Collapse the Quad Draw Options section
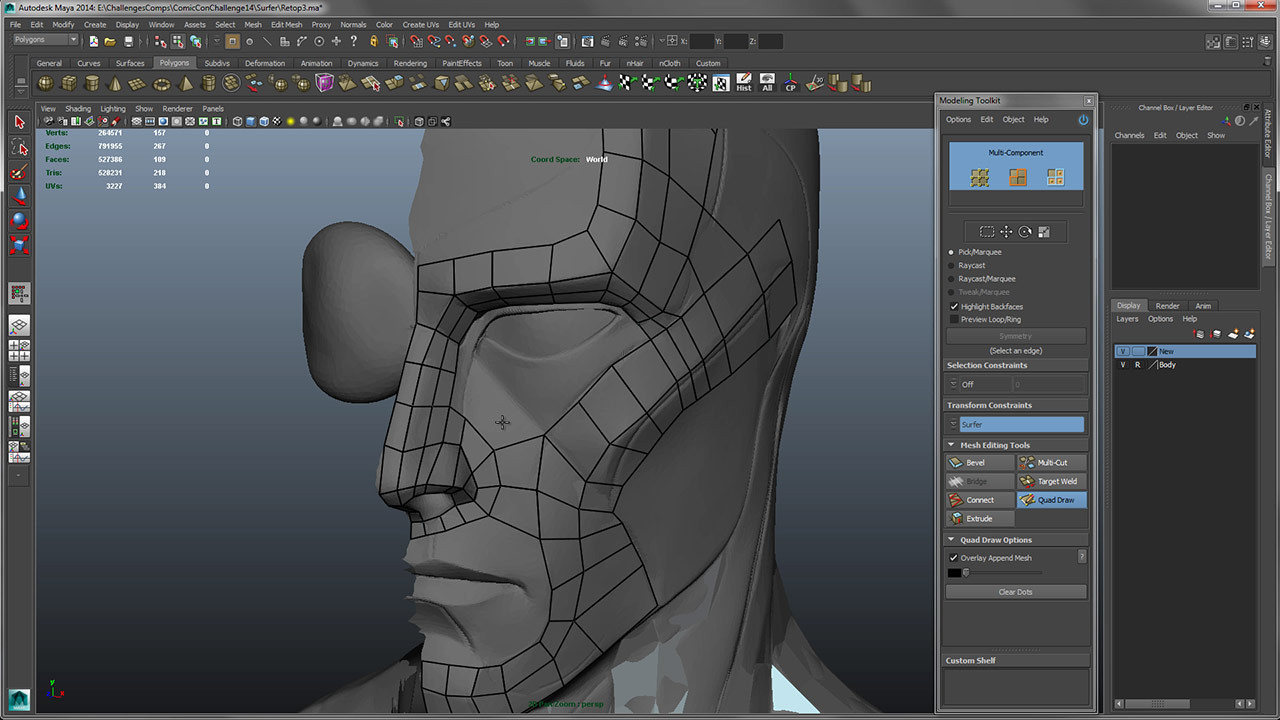The width and height of the screenshot is (1280, 720). [949, 539]
